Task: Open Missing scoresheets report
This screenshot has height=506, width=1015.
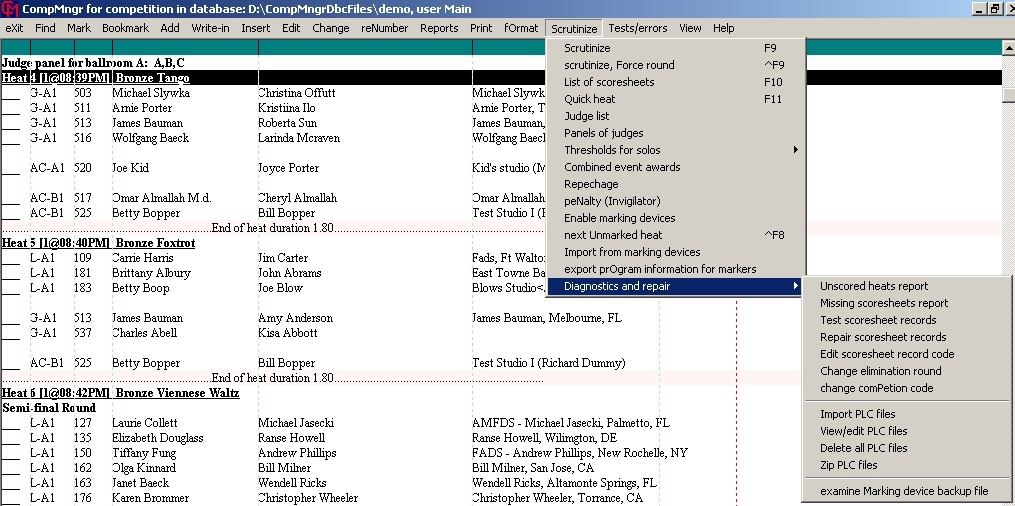Action: pyautogui.click(x=906, y=303)
